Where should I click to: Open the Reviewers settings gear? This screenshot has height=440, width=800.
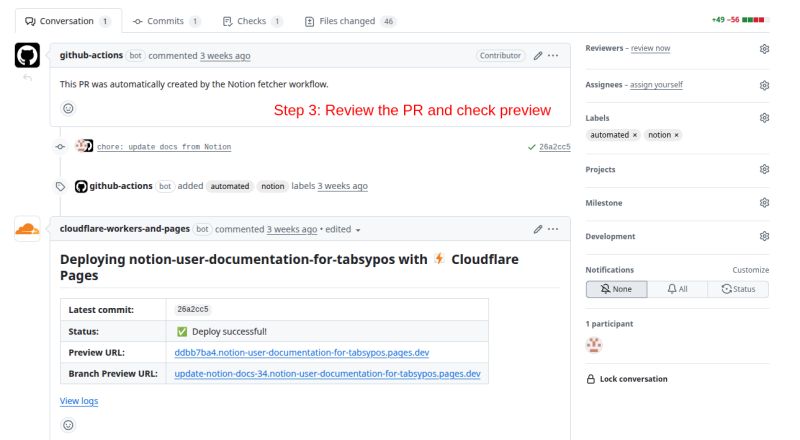[764, 49]
